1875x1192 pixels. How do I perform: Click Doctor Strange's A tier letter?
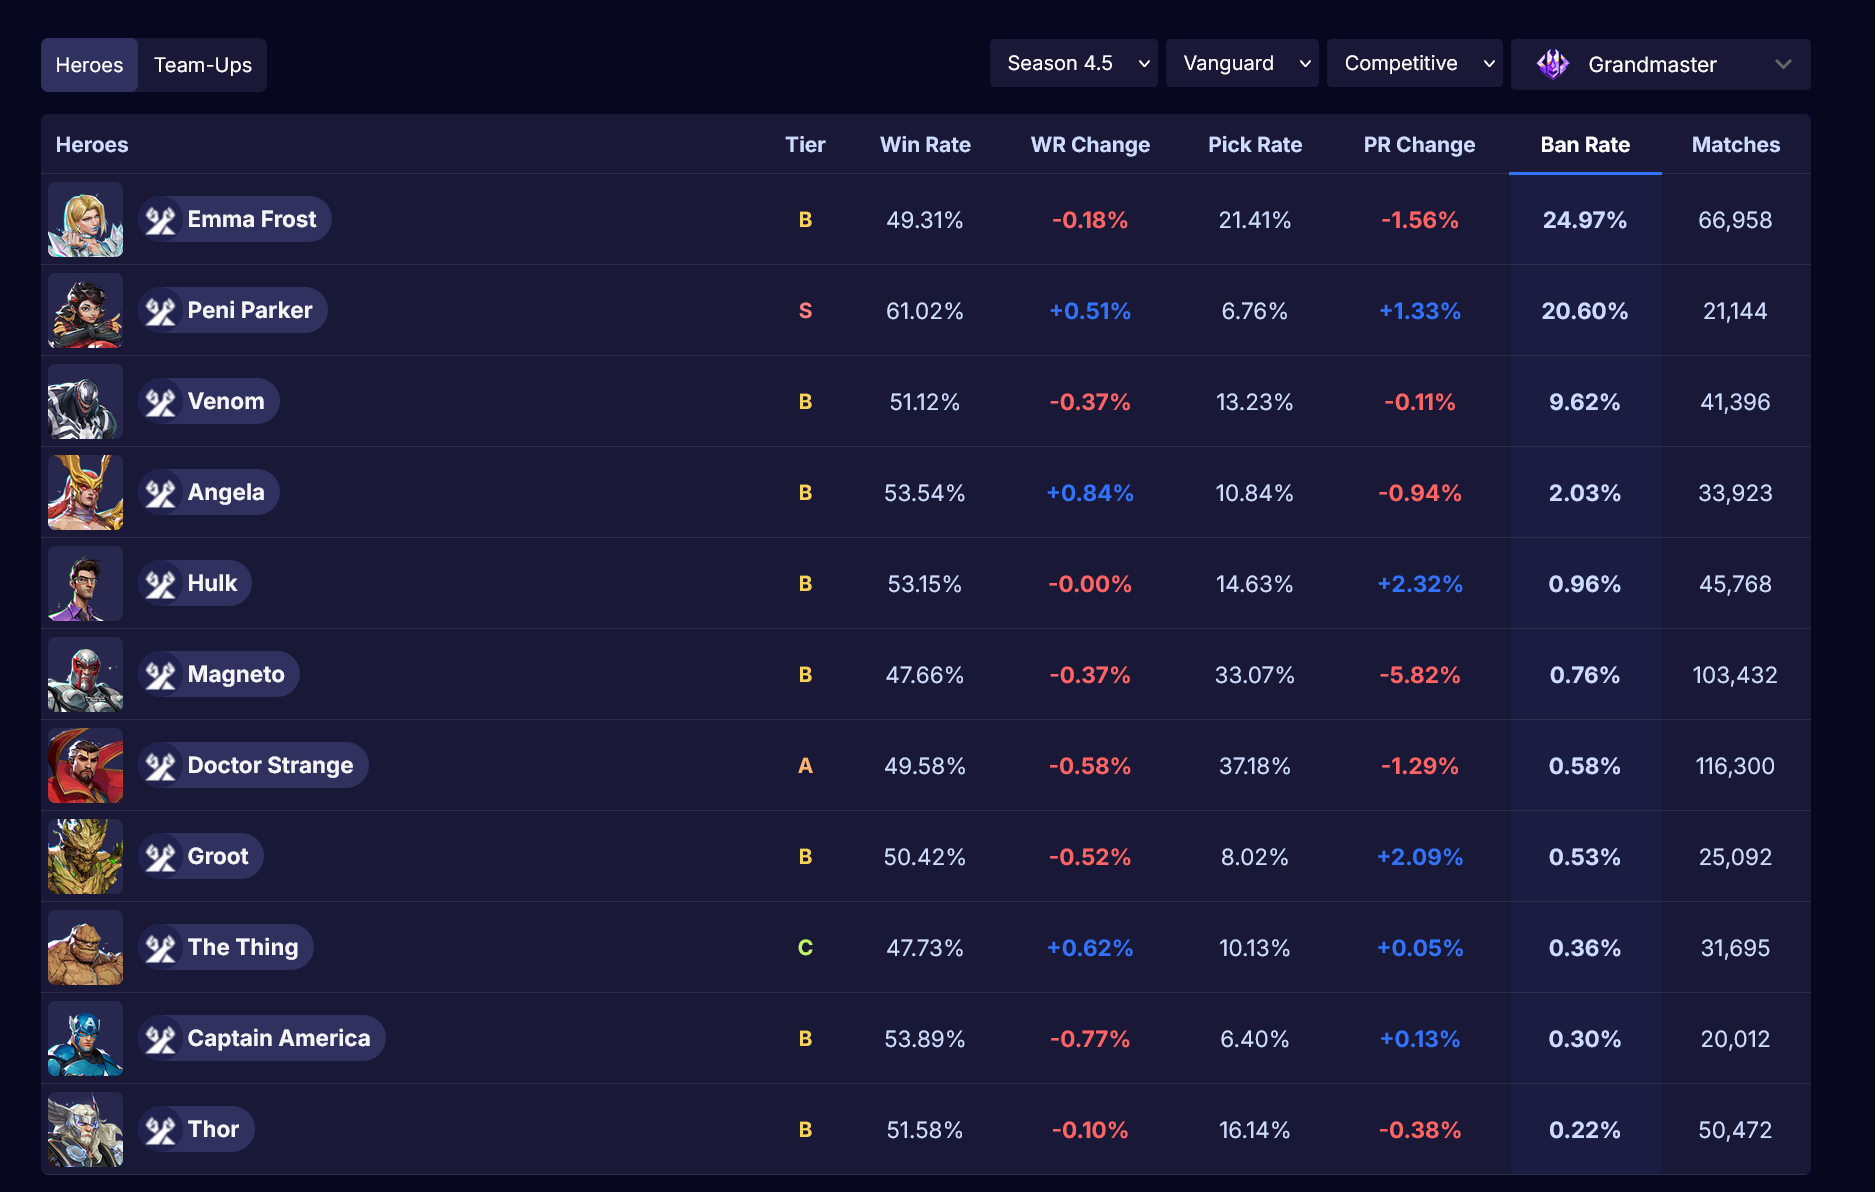tap(805, 766)
